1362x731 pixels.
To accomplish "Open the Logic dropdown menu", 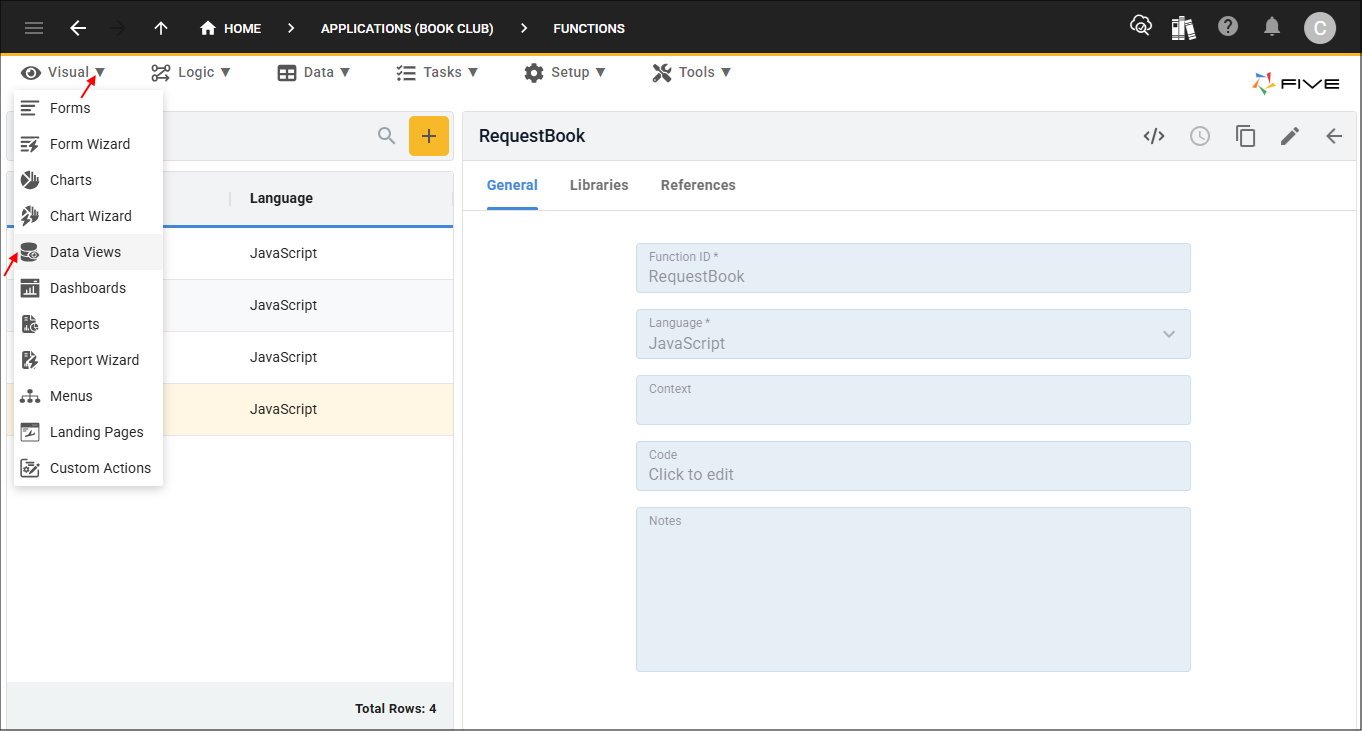I will click(191, 71).
